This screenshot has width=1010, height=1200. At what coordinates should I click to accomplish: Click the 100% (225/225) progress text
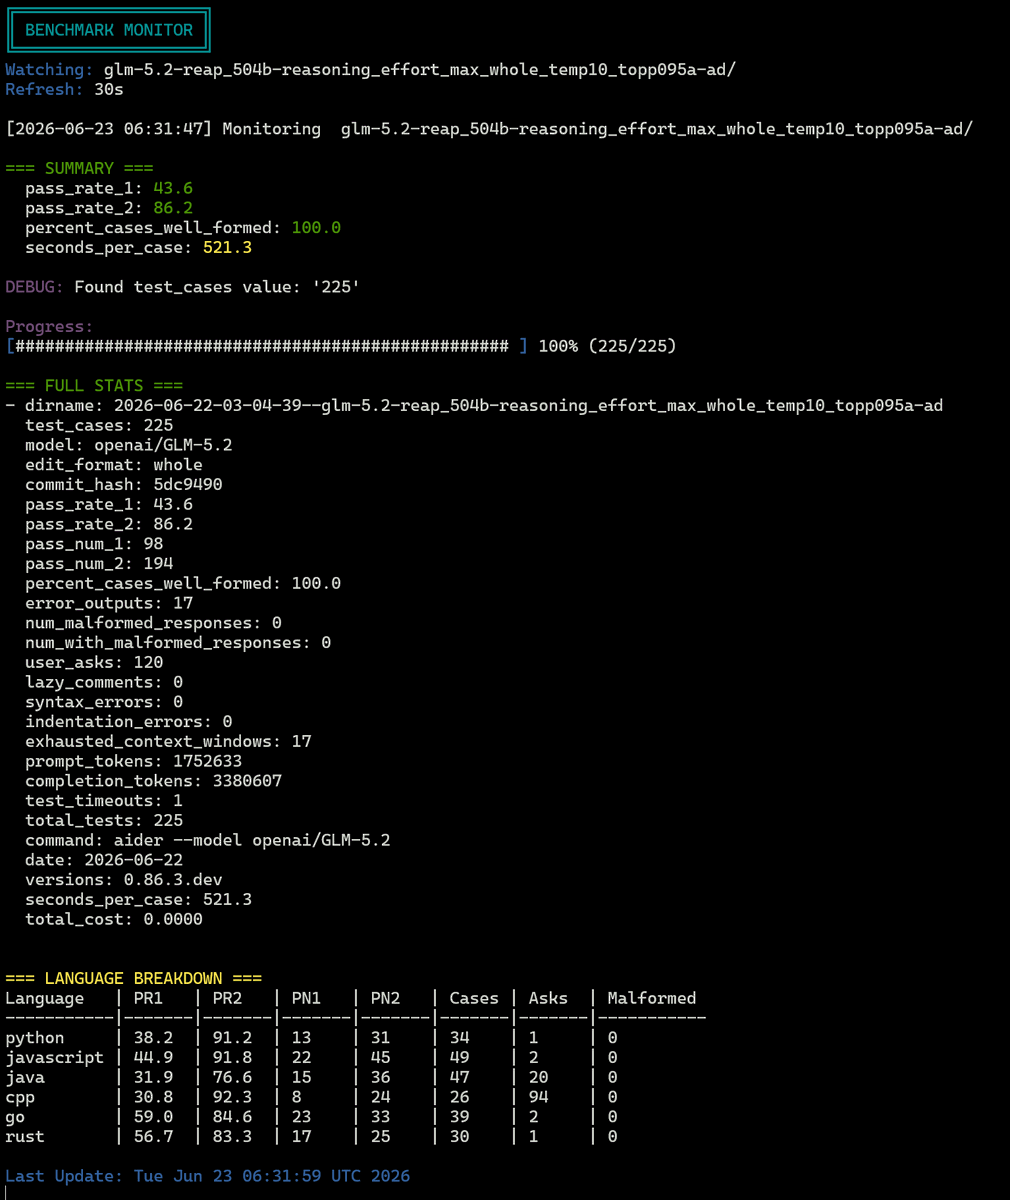(607, 346)
